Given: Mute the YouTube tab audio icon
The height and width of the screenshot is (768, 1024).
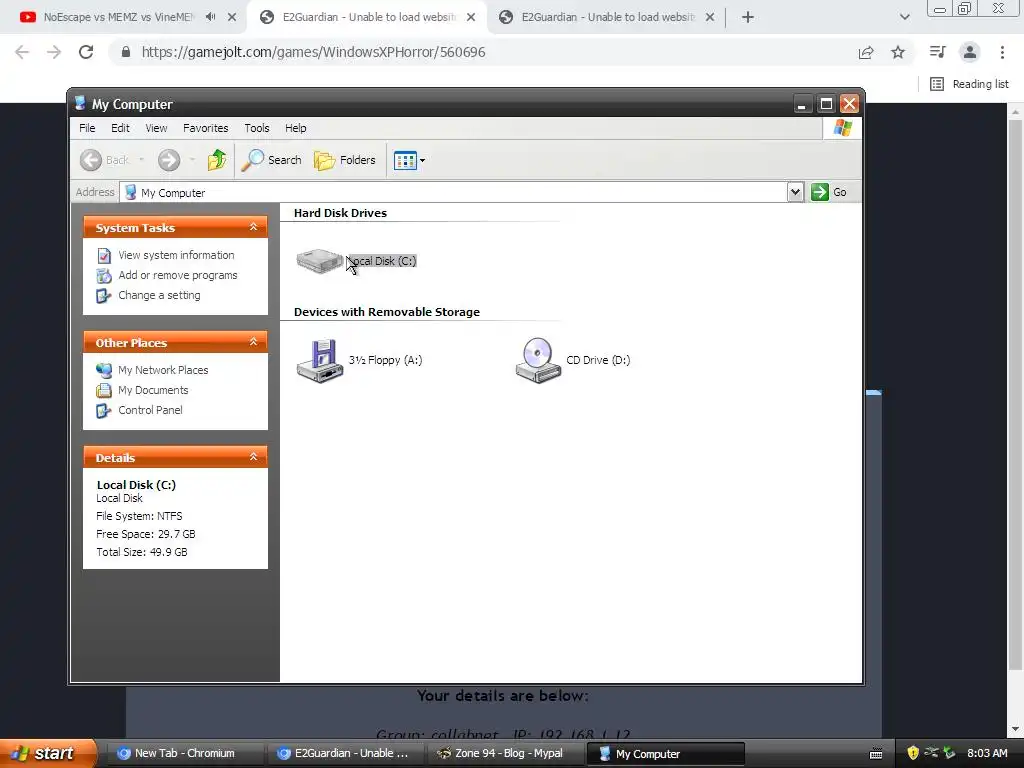Looking at the screenshot, I should click(210, 17).
